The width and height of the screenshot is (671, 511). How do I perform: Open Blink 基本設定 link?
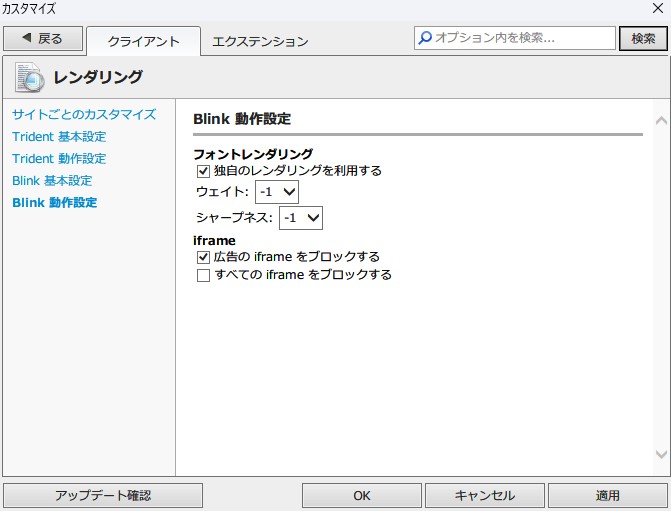(x=52, y=181)
